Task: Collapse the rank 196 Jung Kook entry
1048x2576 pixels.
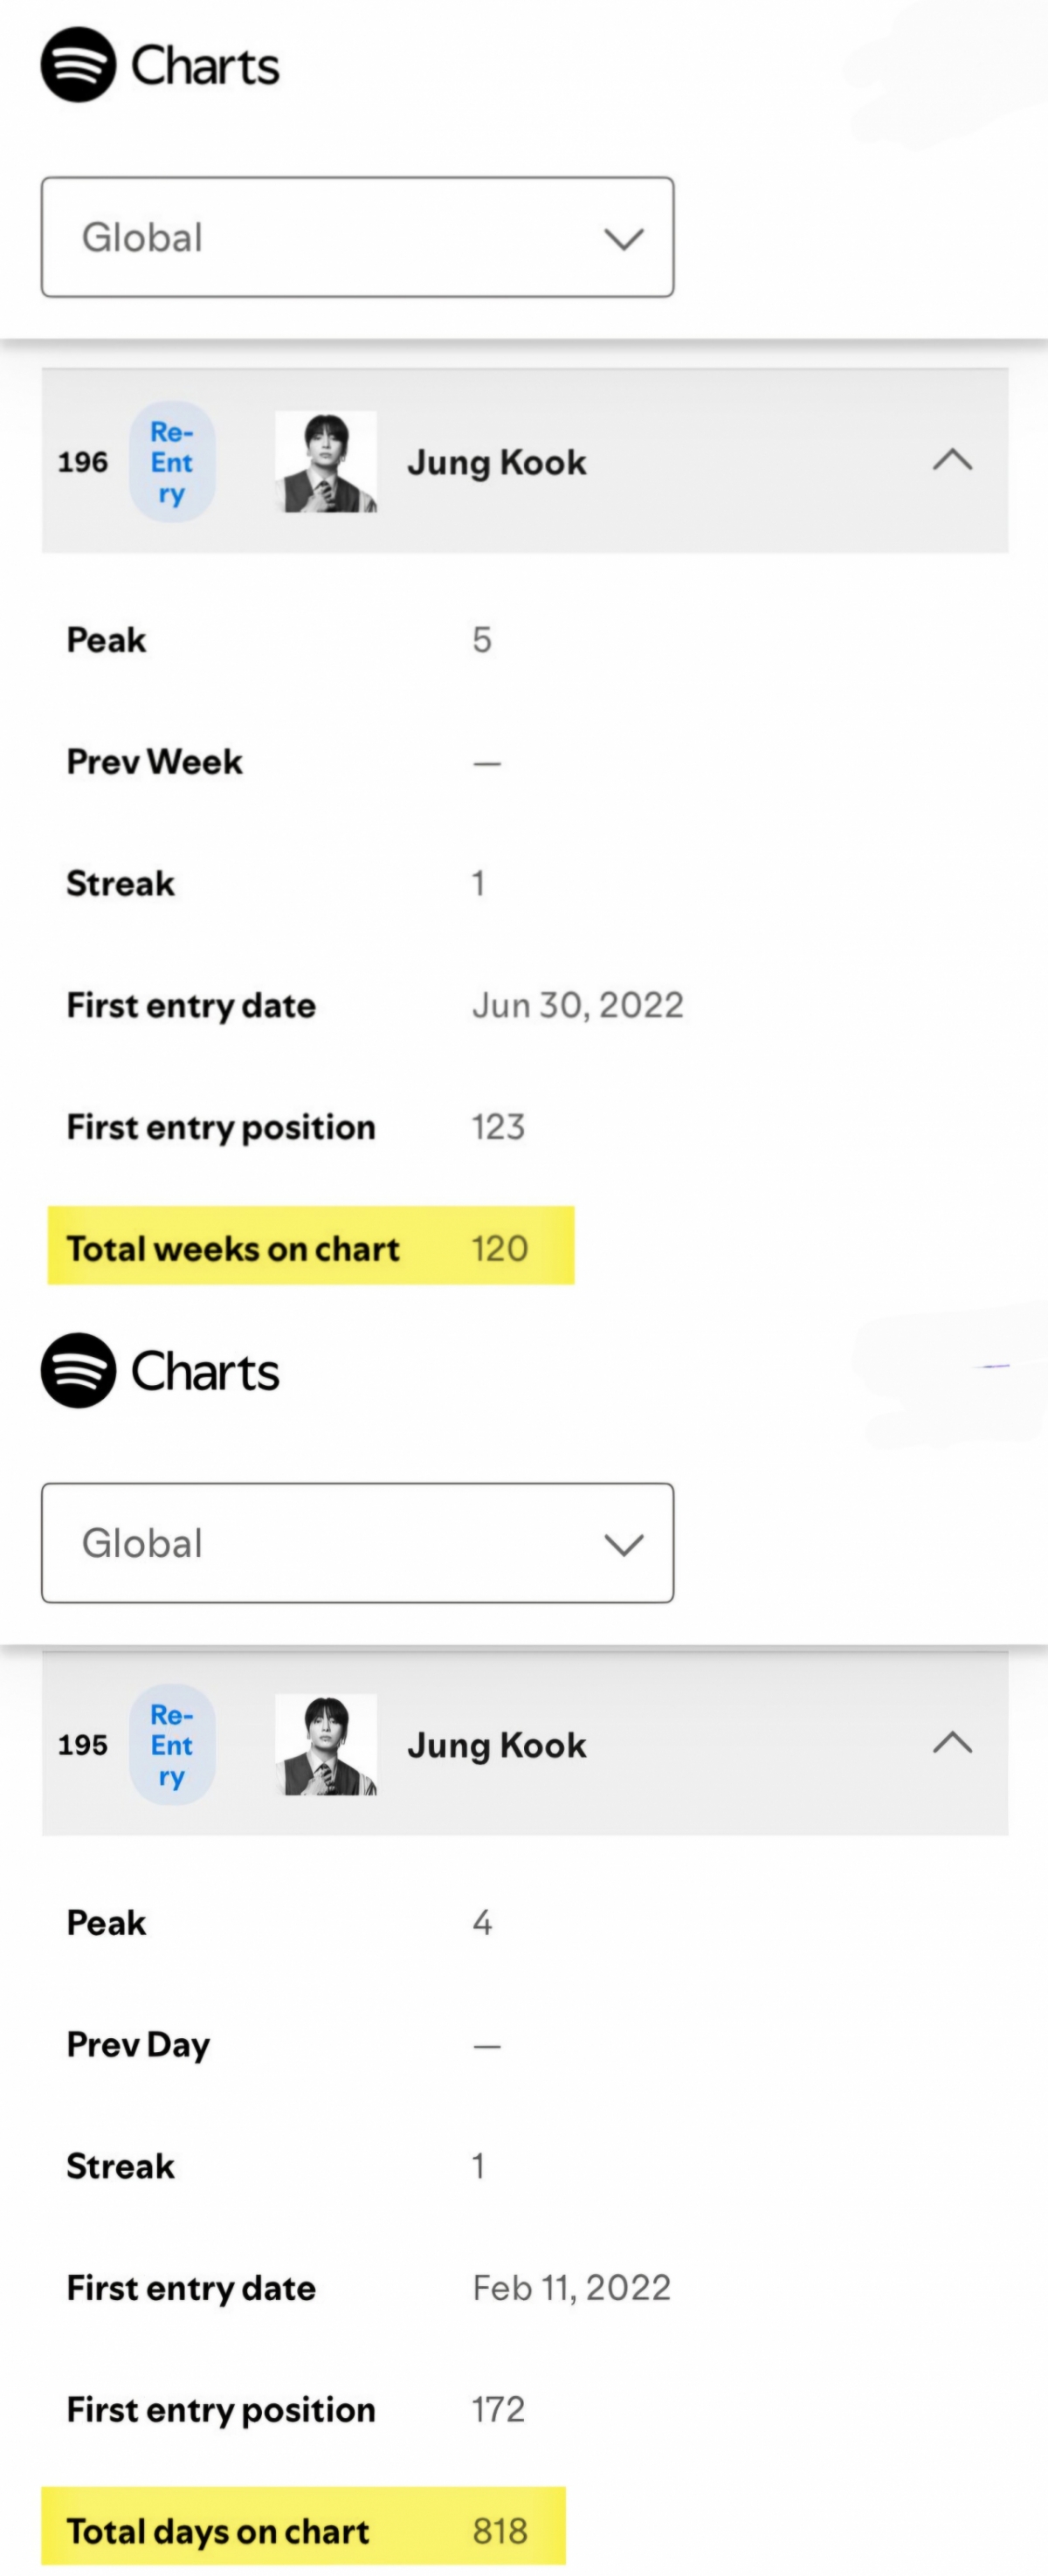Action: (952, 460)
